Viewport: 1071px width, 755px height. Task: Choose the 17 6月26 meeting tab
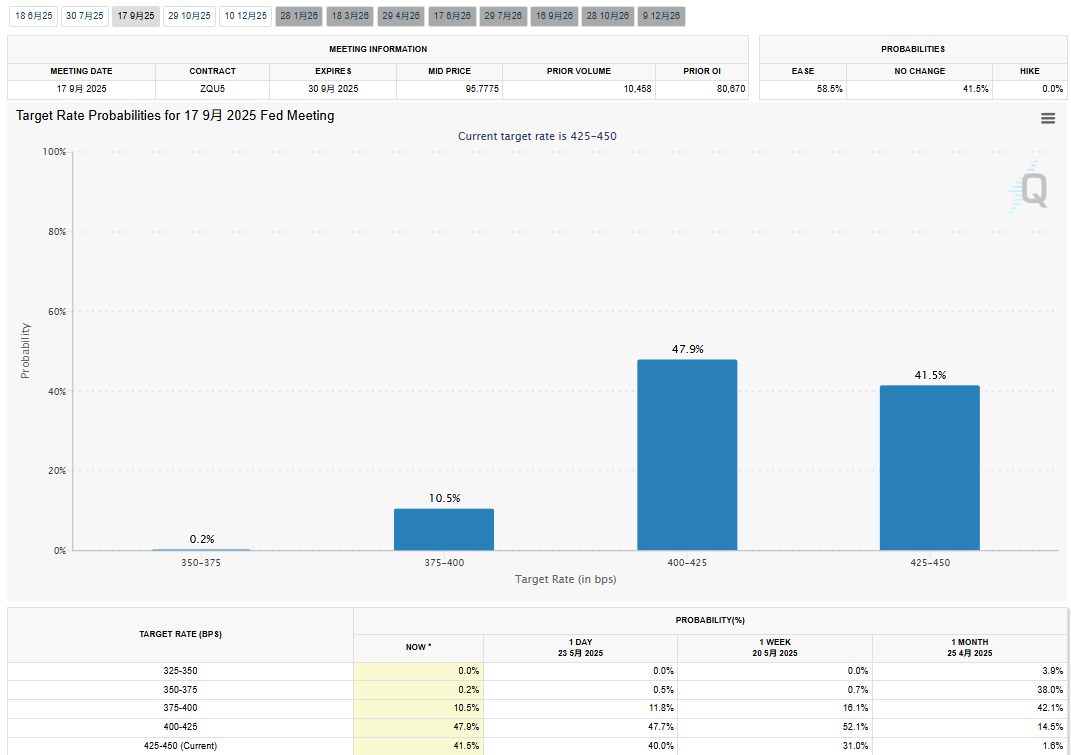pos(452,16)
